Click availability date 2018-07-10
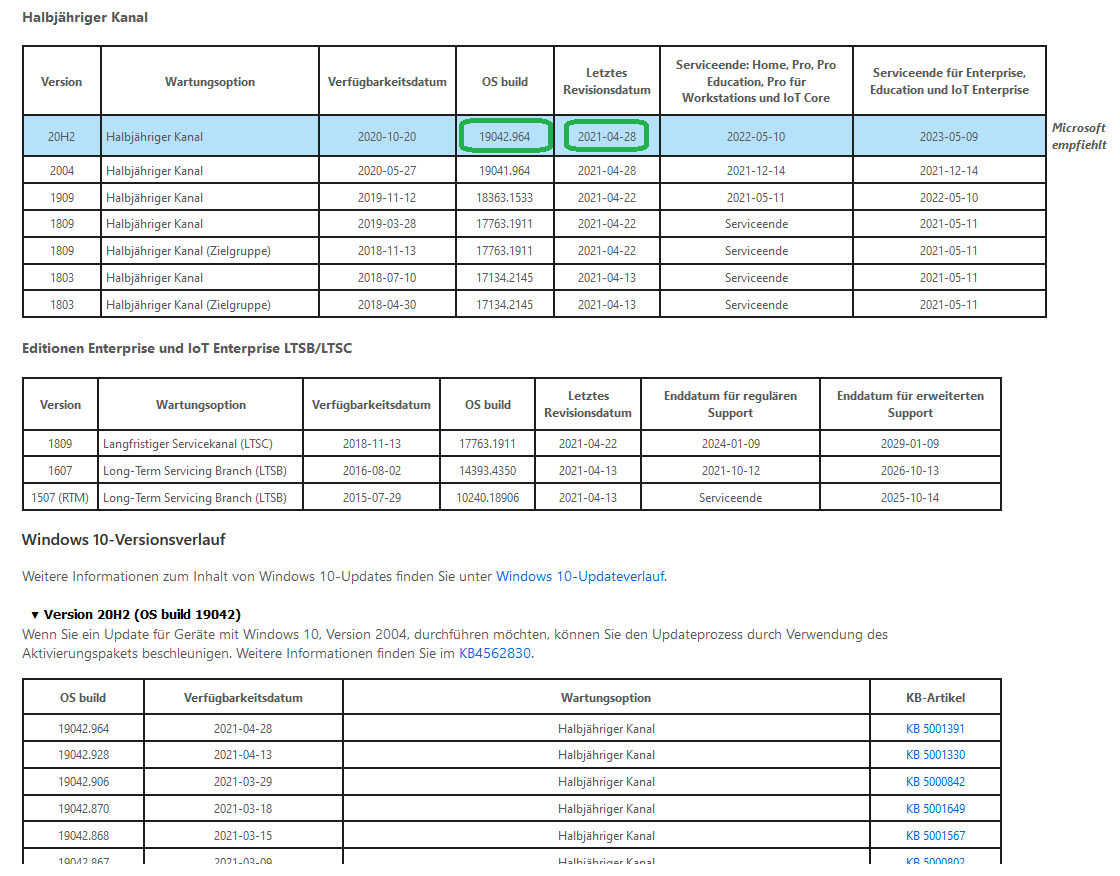Image resolution: width=1120 pixels, height=876 pixels. (x=386, y=278)
